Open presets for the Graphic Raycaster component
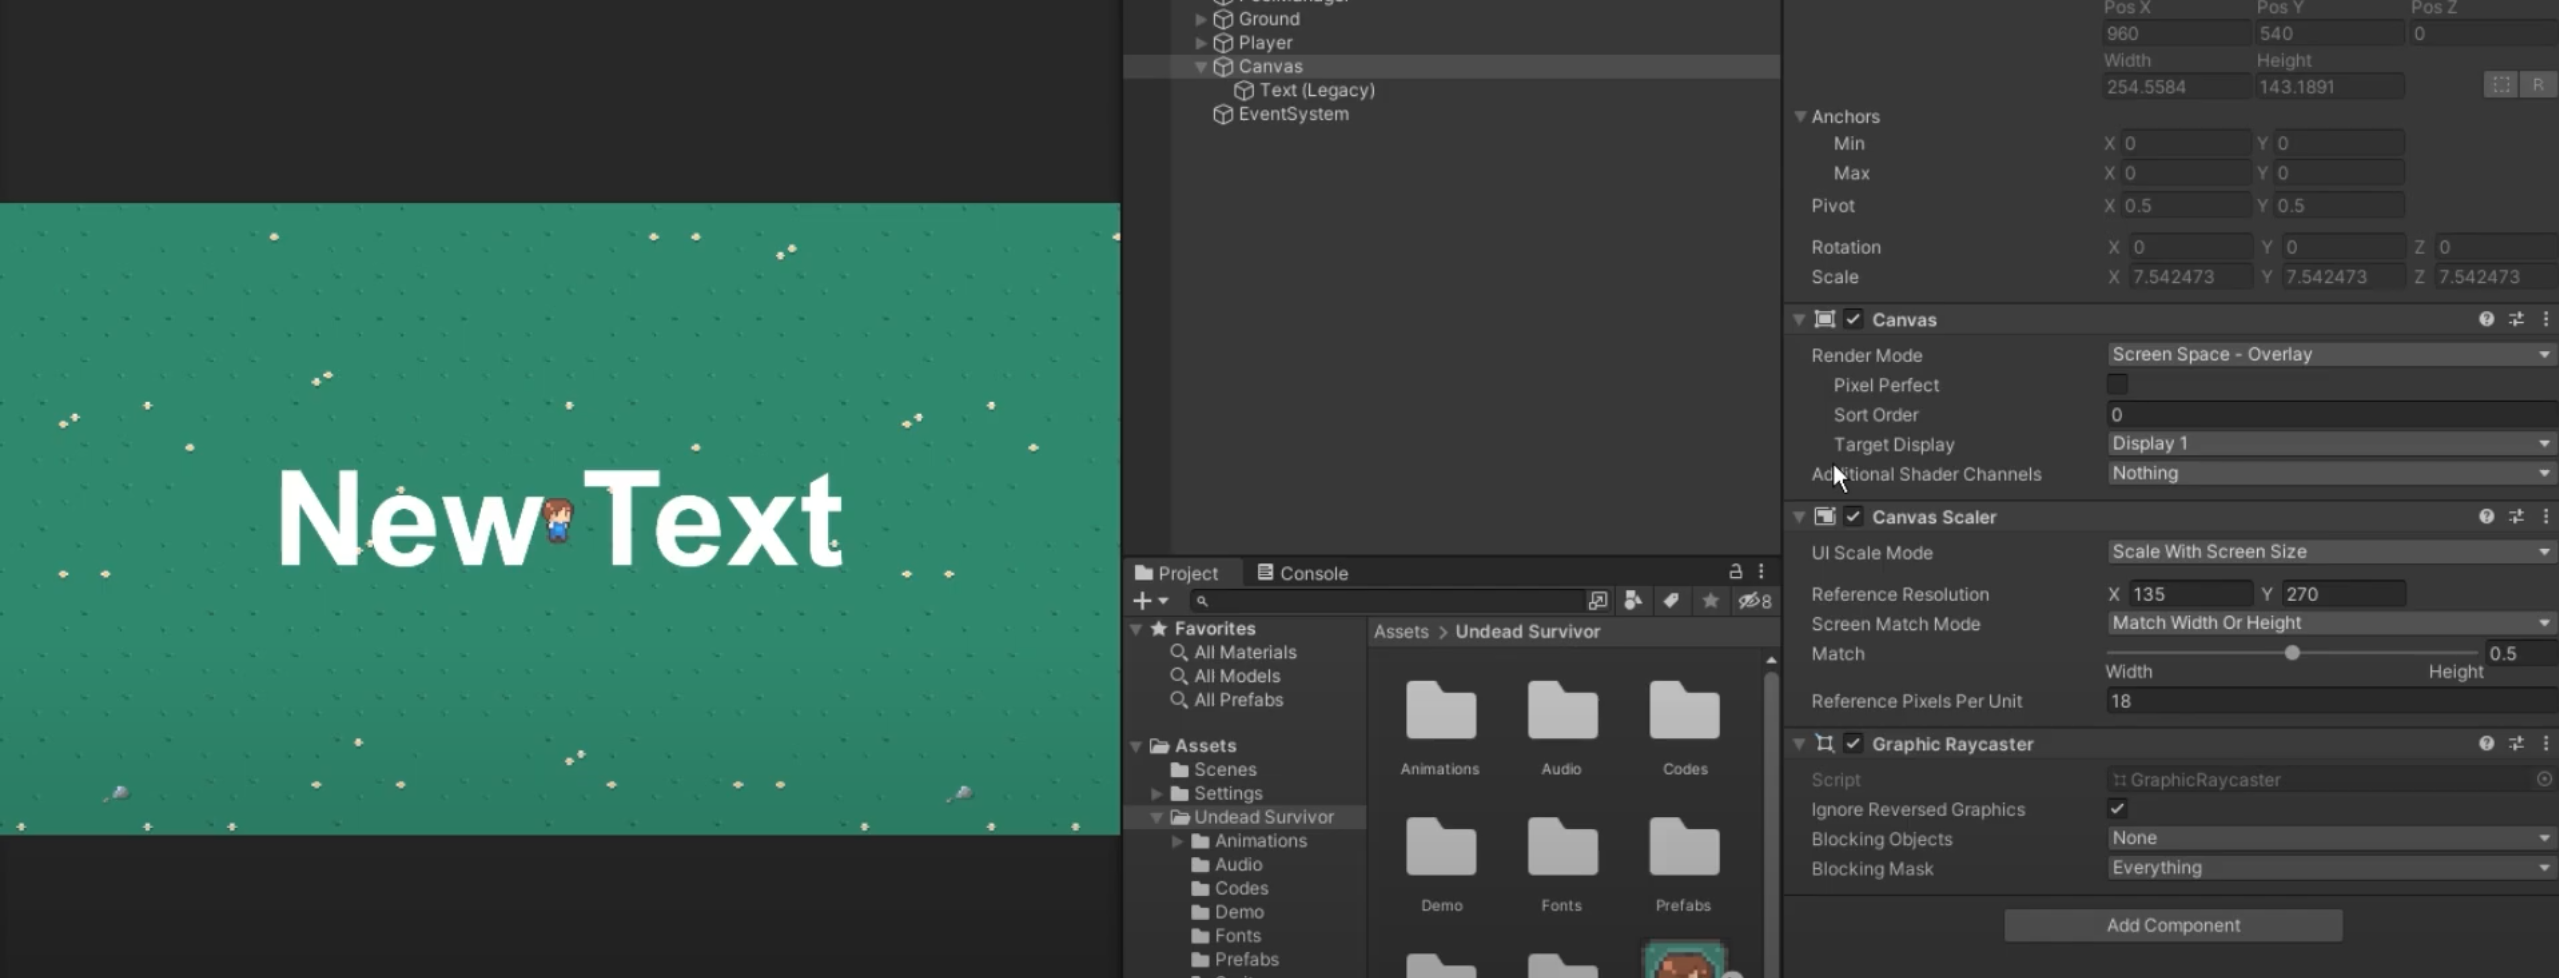The image size is (2559, 978). [x=2516, y=743]
